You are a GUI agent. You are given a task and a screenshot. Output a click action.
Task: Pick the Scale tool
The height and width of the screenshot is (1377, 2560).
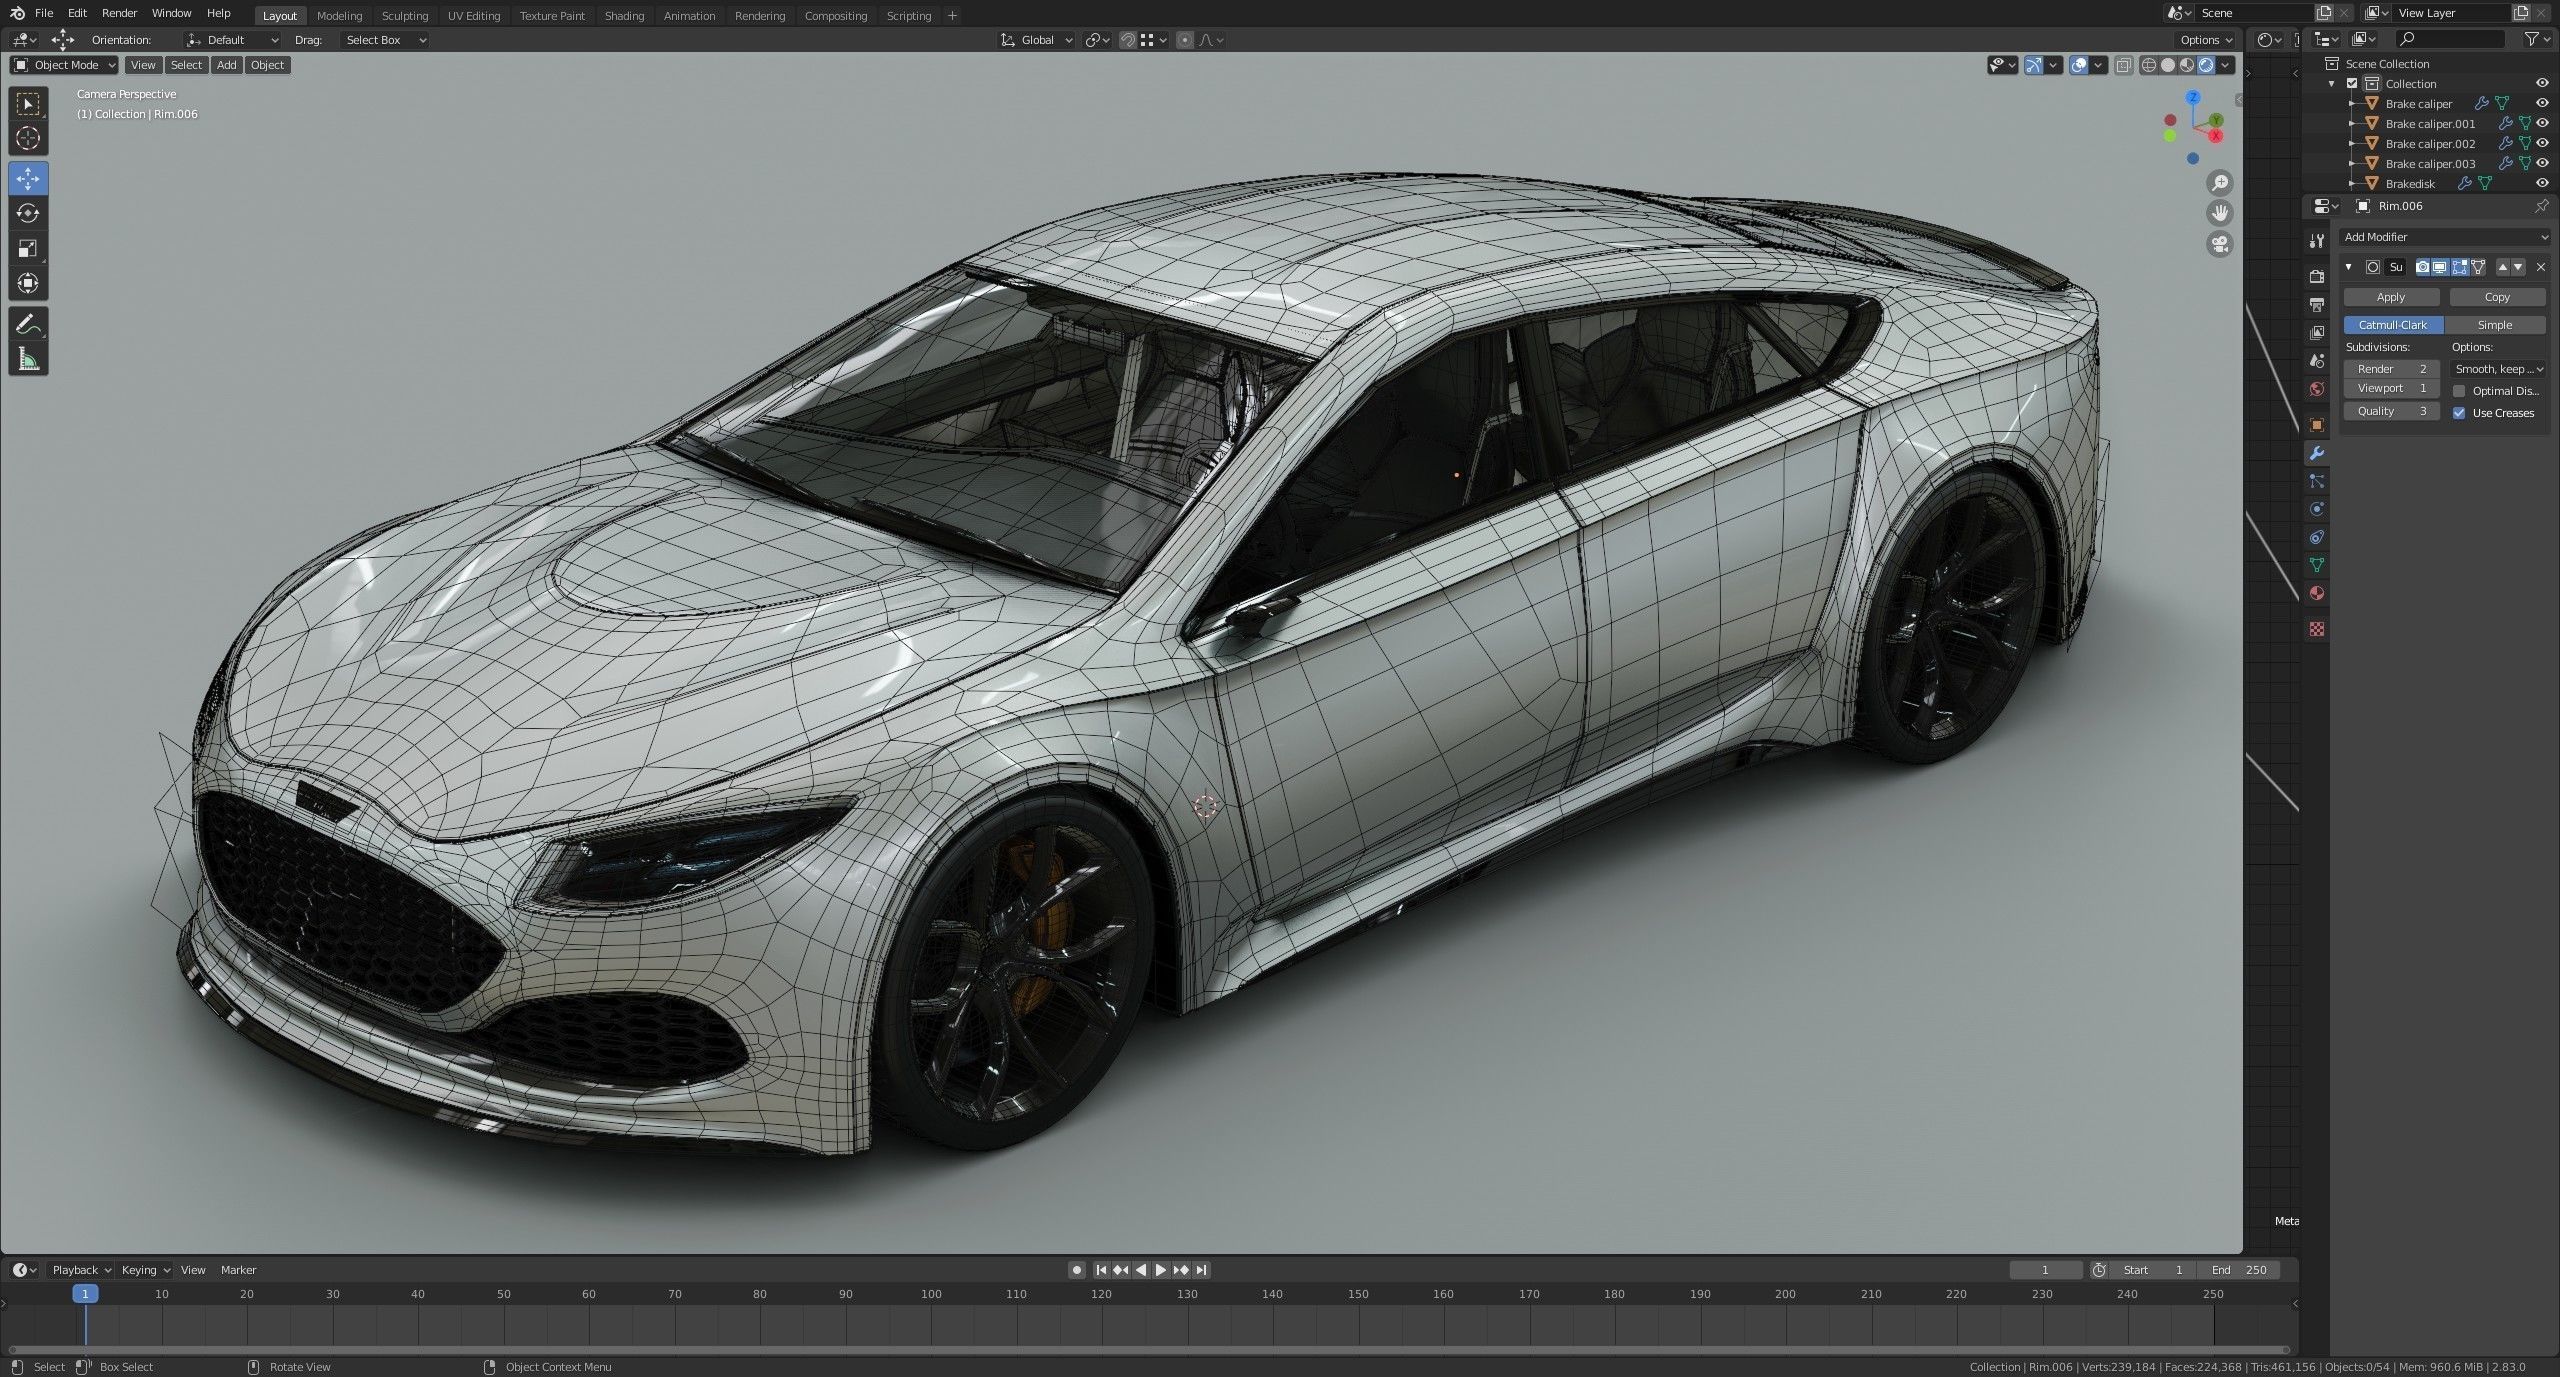pyautogui.click(x=28, y=249)
